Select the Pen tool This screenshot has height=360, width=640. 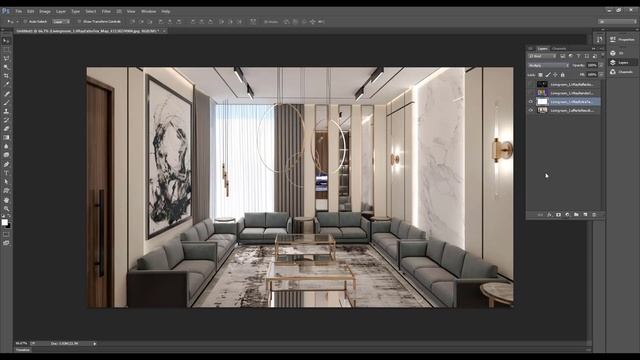6,164
